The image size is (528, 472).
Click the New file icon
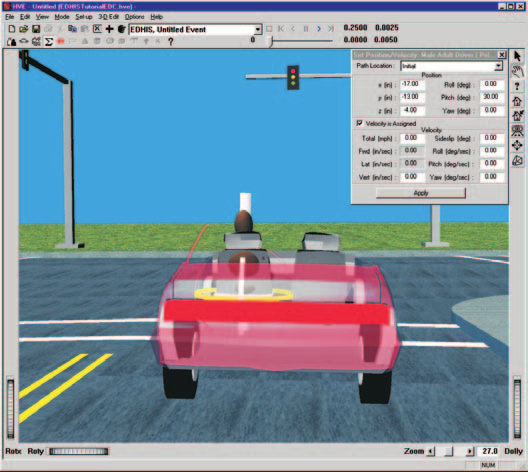click(x=12, y=29)
